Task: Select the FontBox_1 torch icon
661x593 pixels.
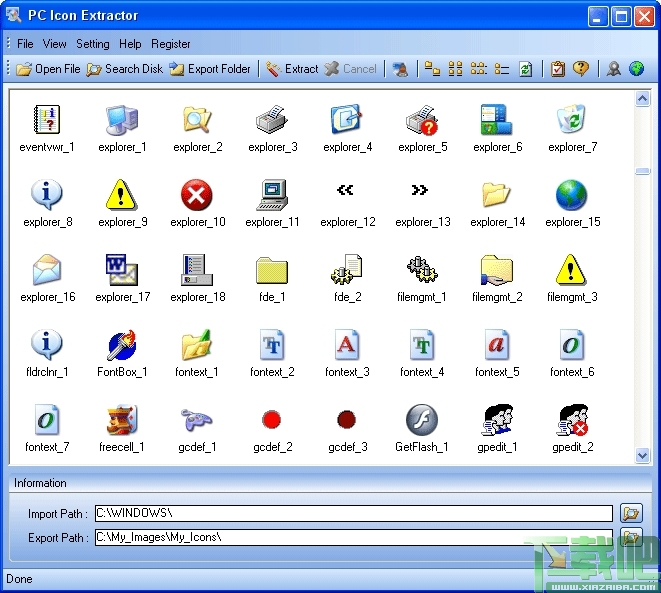Action: (x=122, y=345)
